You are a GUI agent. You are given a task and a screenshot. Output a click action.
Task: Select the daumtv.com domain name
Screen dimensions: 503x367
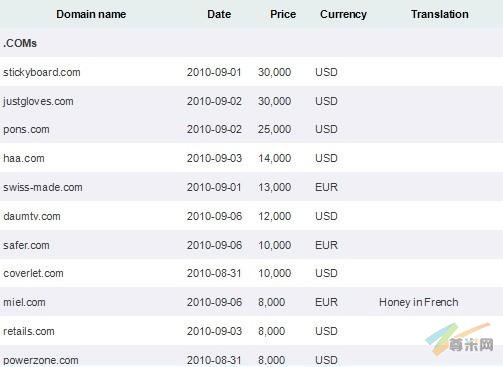pos(32,216)
